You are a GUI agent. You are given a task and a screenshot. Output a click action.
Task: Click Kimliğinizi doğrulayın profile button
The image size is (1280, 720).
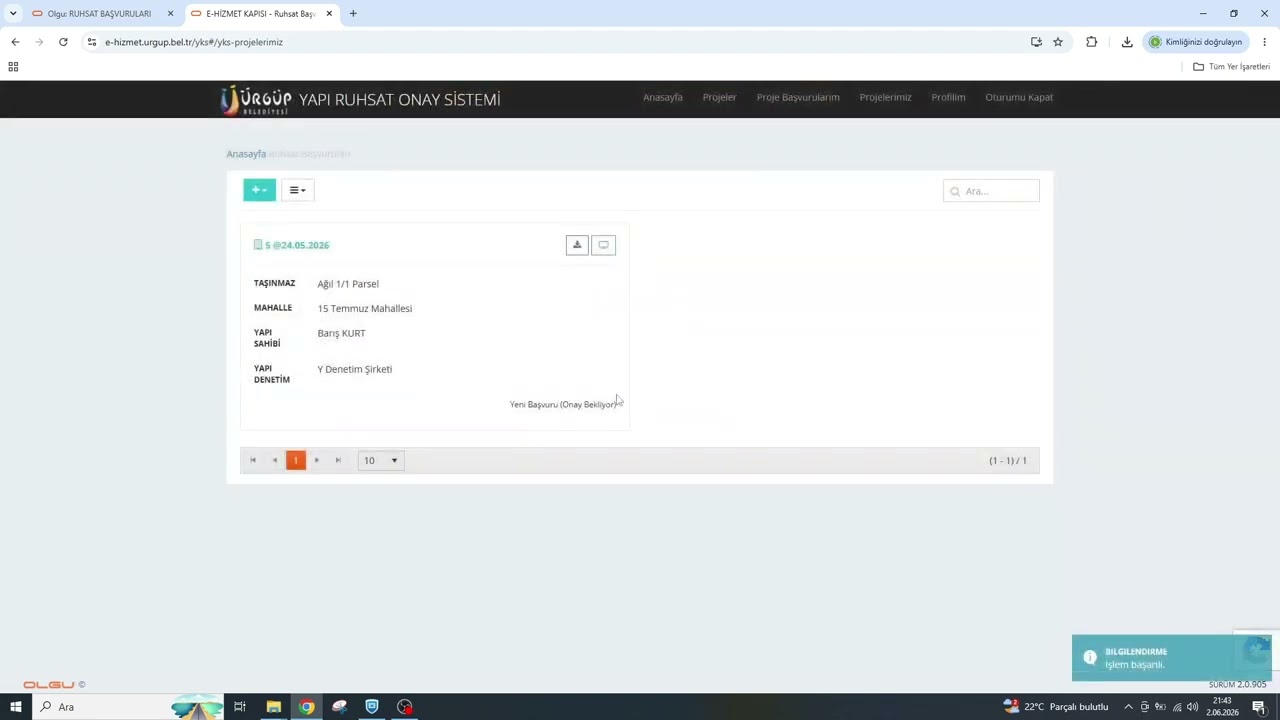1196,42
